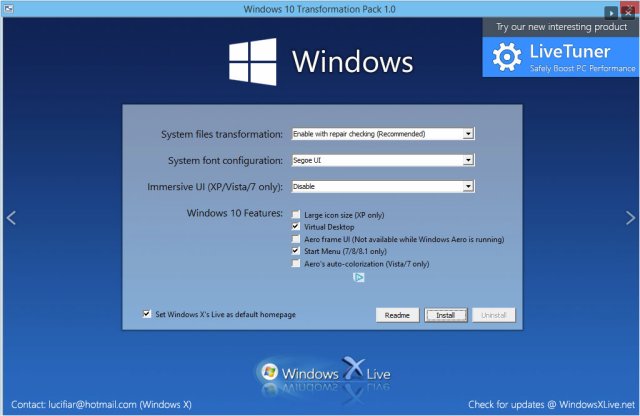Viewport: 640px width, 416px height.
Task: Click the System files transformation label
Action: coord(222,134)
